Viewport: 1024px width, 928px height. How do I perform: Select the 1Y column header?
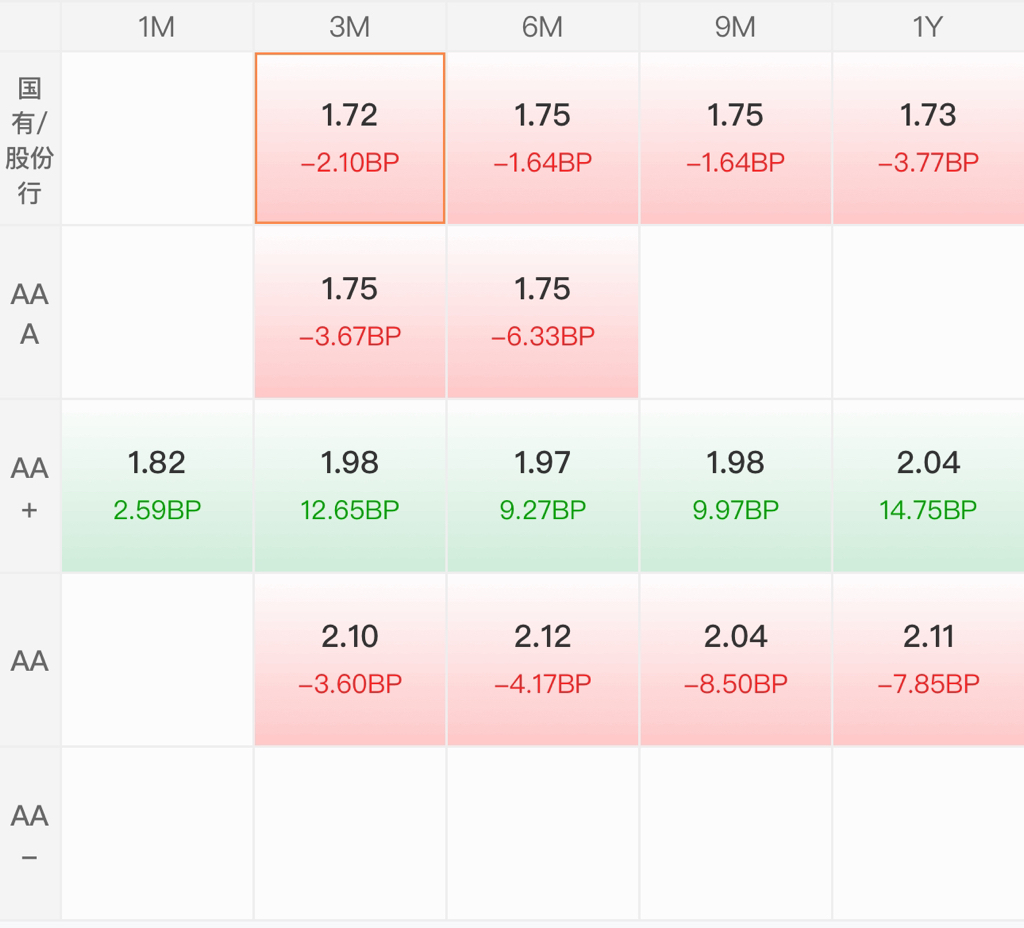click(x=927, y=27)
